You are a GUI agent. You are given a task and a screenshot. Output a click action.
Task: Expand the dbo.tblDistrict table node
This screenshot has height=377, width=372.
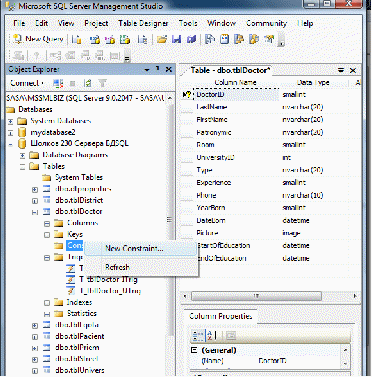(x=35, y=201)
